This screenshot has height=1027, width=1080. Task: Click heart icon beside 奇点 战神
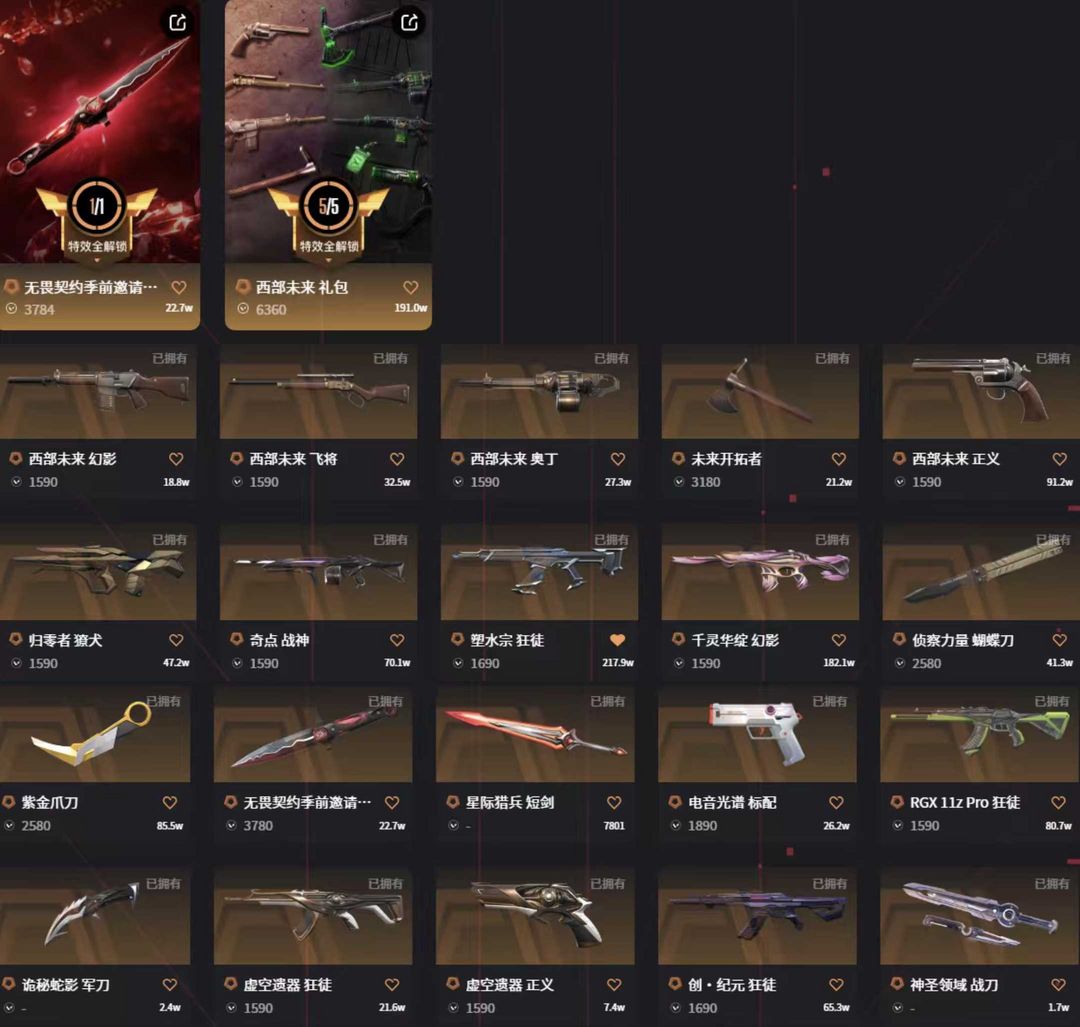click(x=397, y=640)
